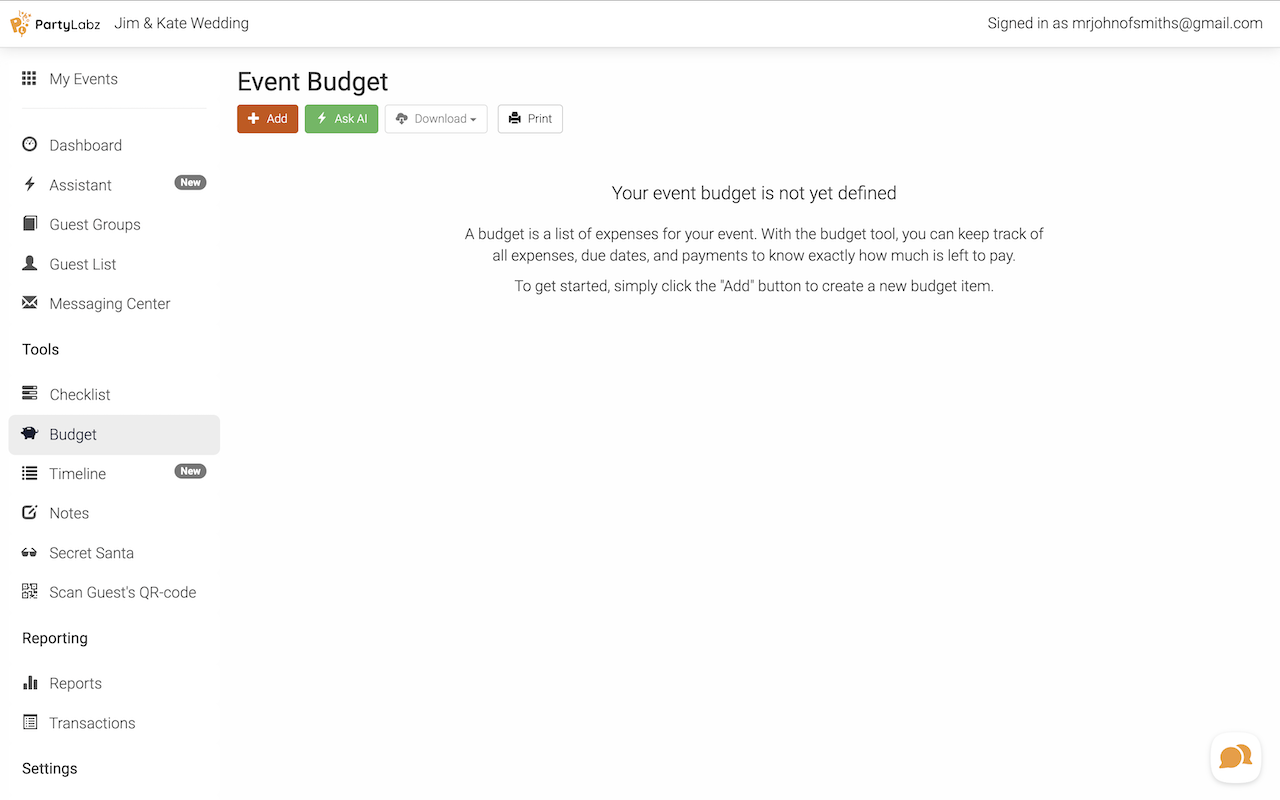Open Guest List in sidebar

pos(83,264)
